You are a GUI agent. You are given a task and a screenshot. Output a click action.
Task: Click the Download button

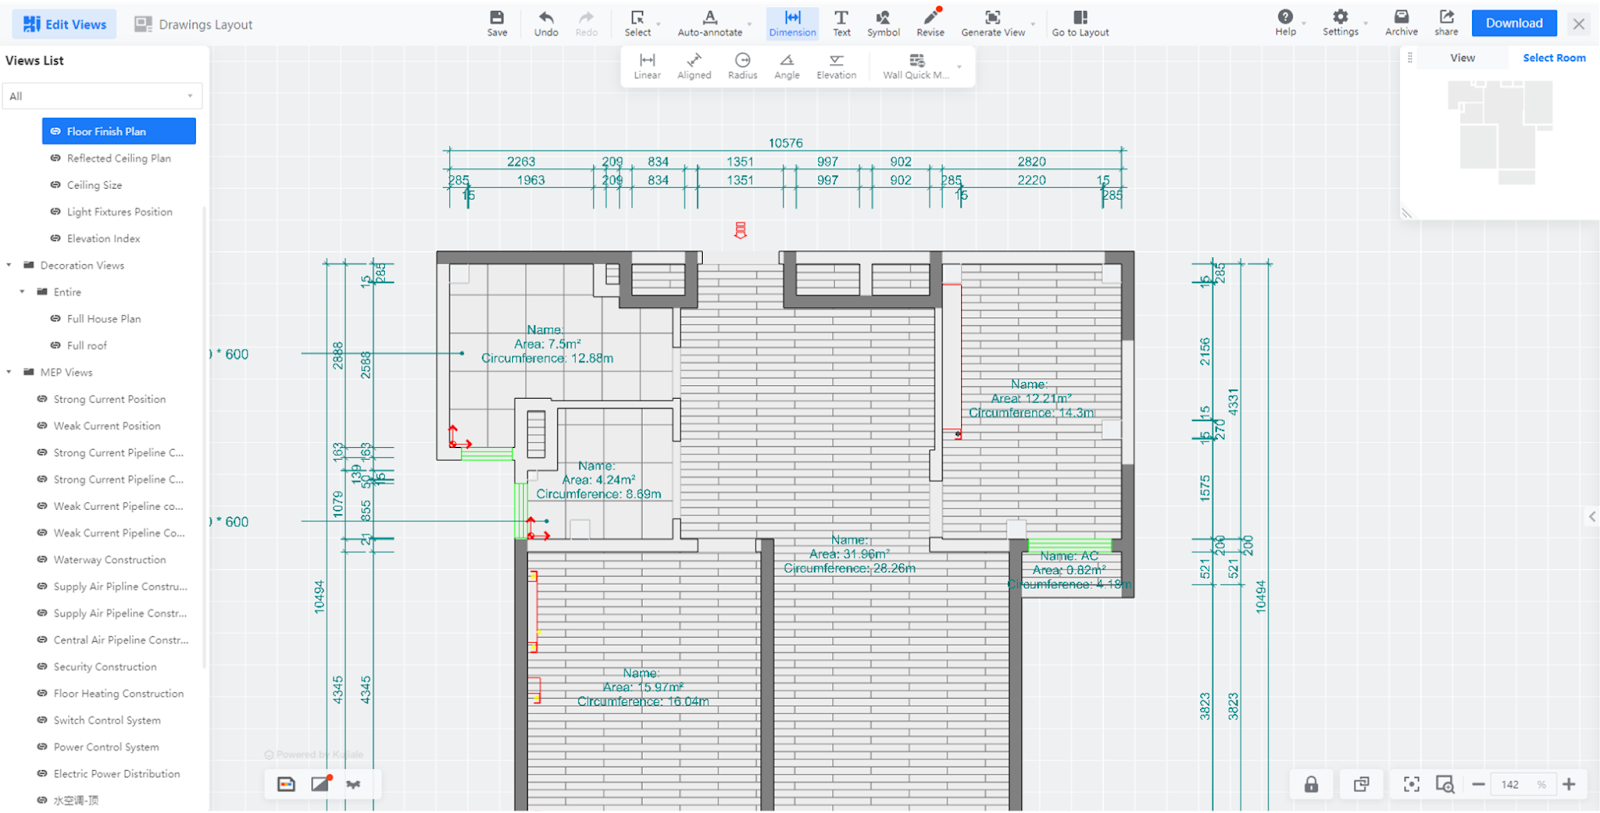pyautogui.click(x=1513, y=23)
